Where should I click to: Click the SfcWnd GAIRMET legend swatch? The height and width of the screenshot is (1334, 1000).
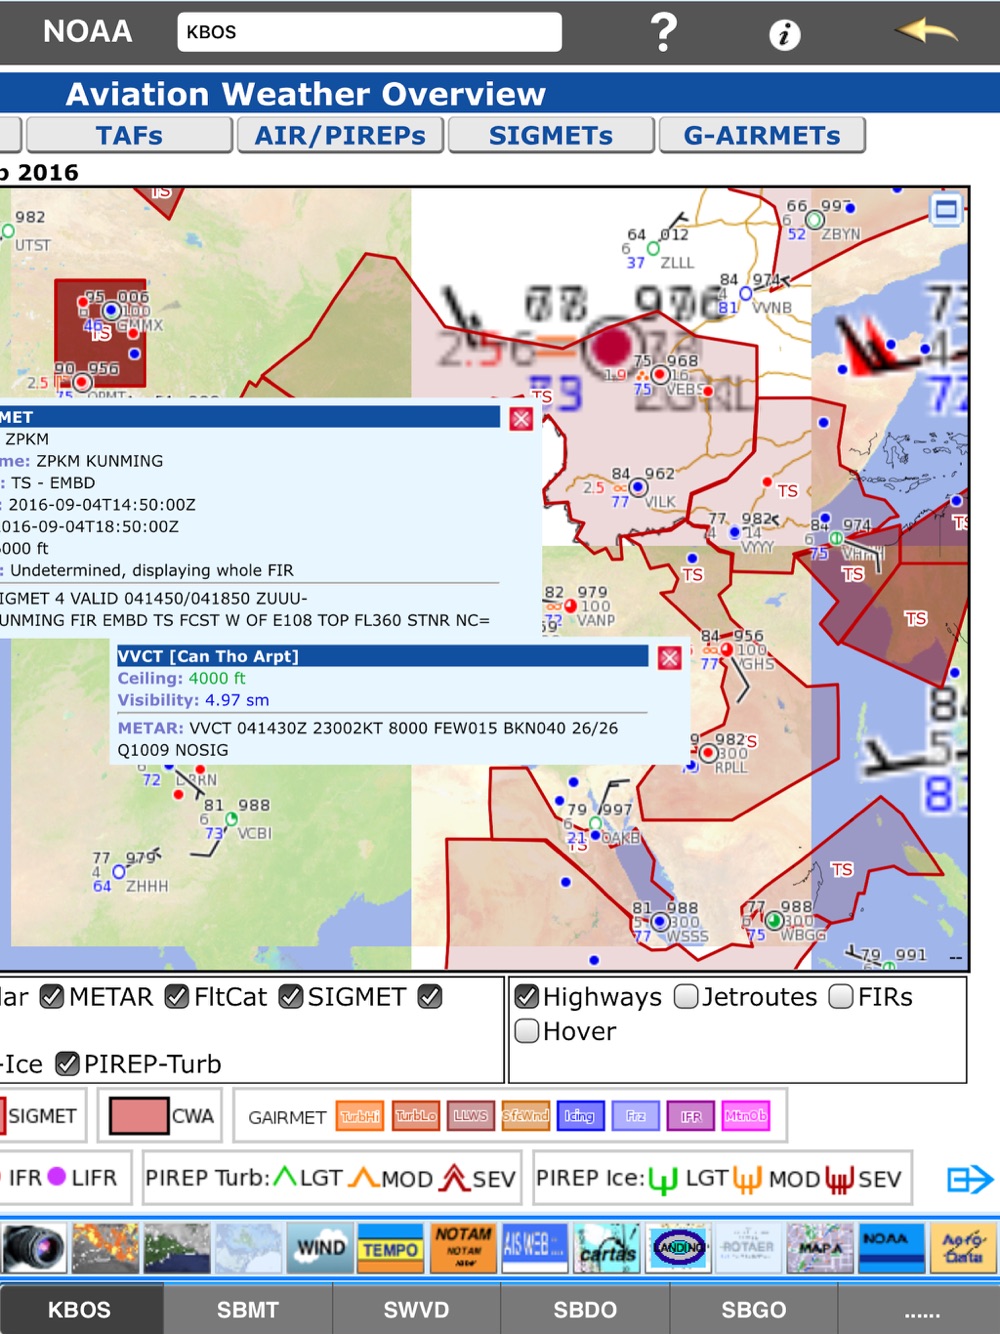click(525, 1116)
